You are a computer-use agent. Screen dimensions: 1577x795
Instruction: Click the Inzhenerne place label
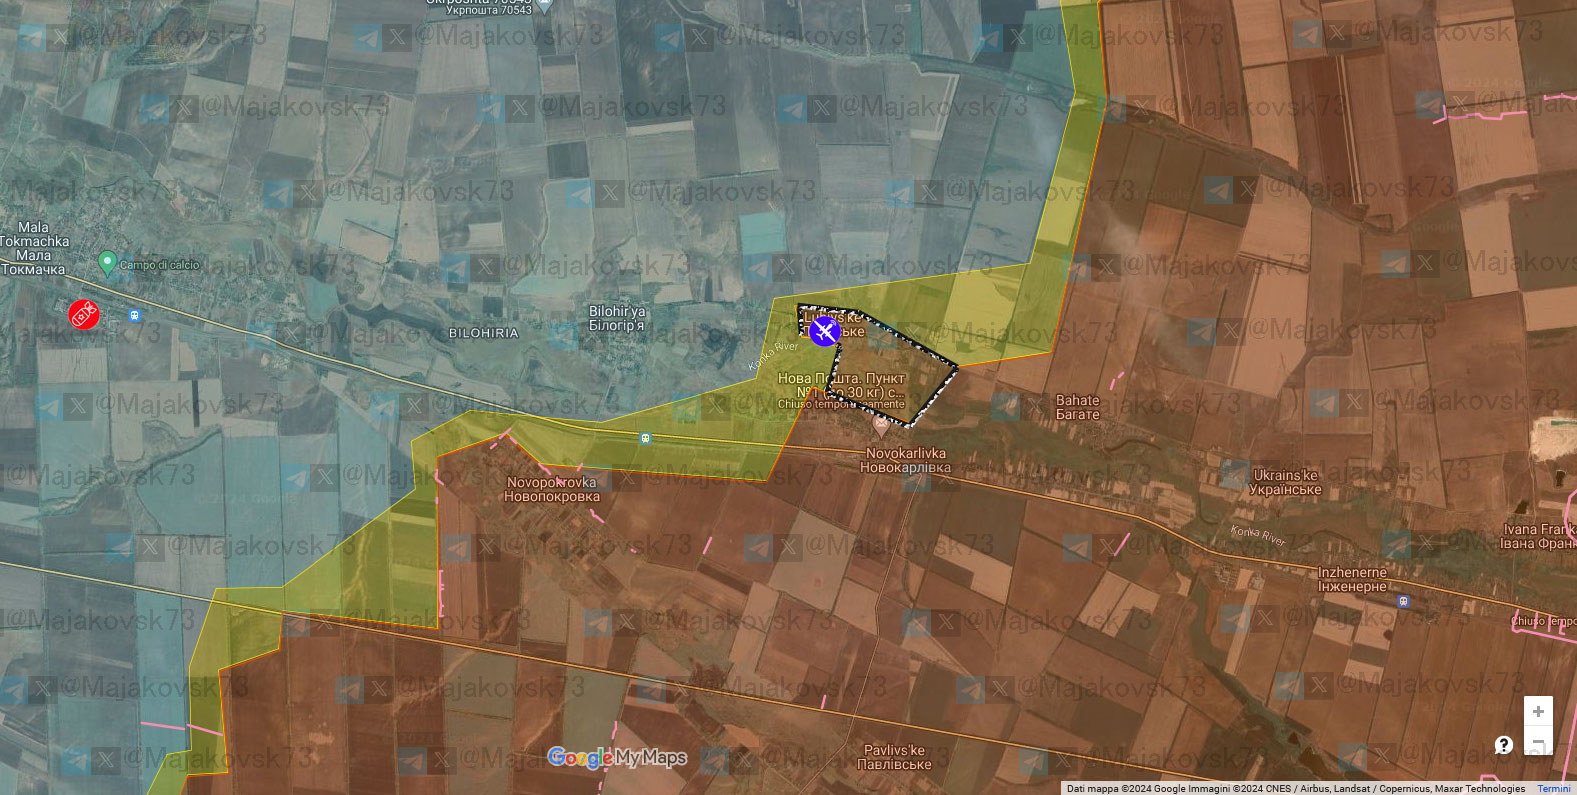1352,579
